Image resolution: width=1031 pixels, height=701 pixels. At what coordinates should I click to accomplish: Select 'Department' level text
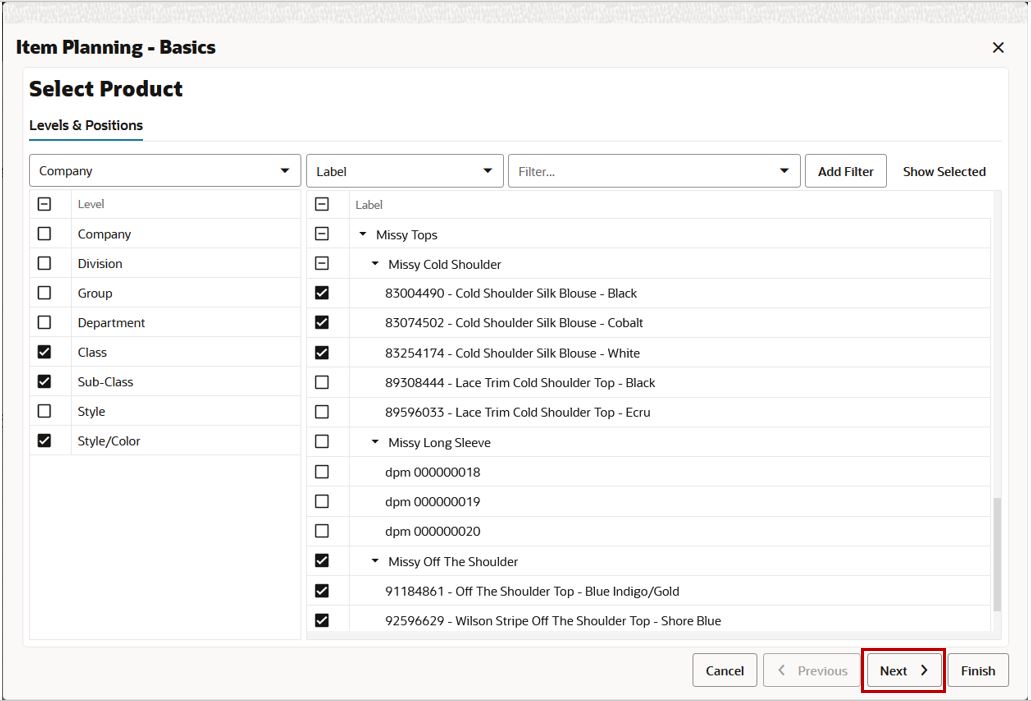[x=111, y=323]
